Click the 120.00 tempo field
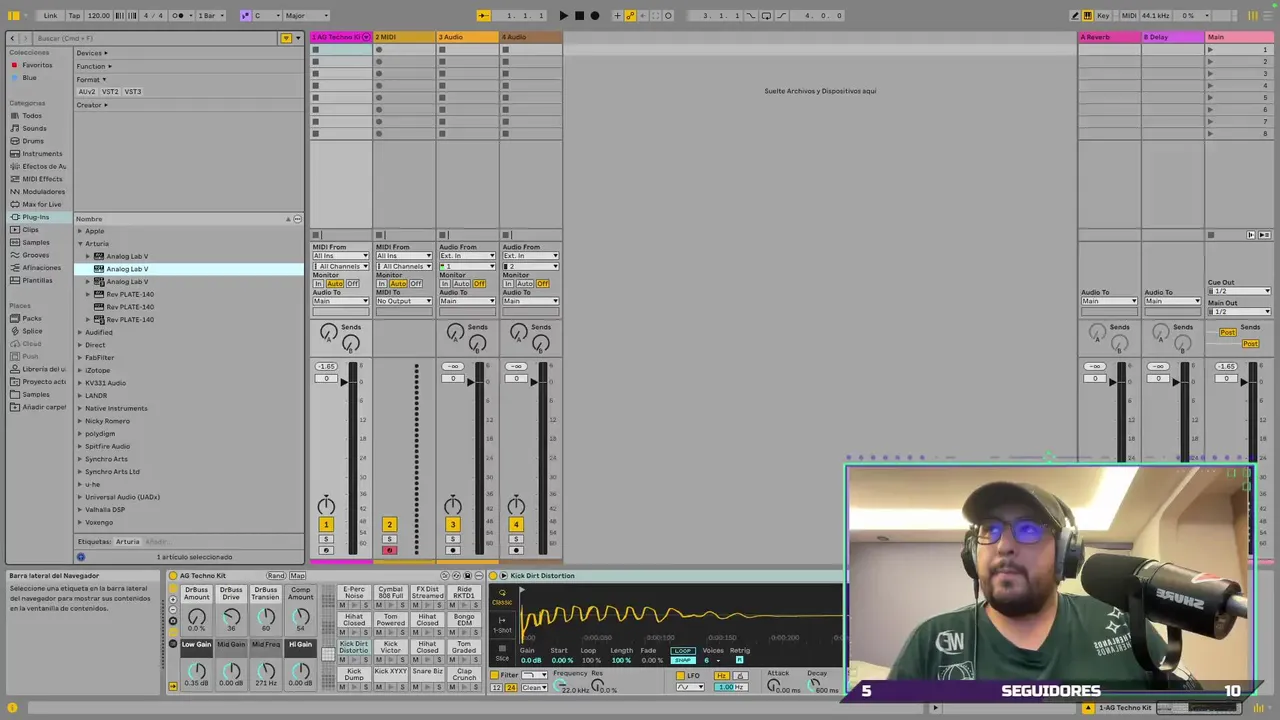Screen dimensions: 1280x720 coord(98,15)
